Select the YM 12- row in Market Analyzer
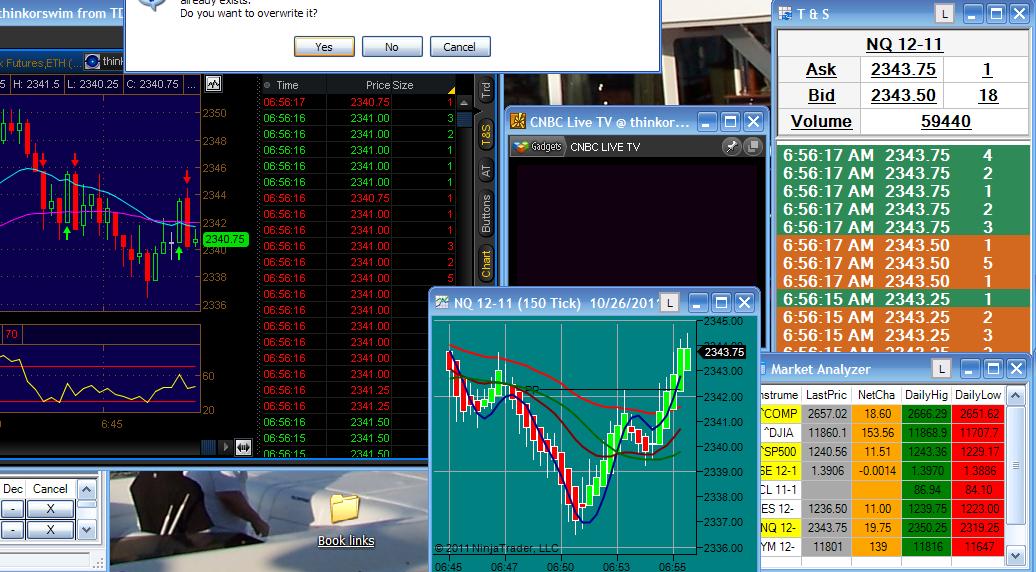This screenshot has height=572, width=1036. (x=882, y=547)
